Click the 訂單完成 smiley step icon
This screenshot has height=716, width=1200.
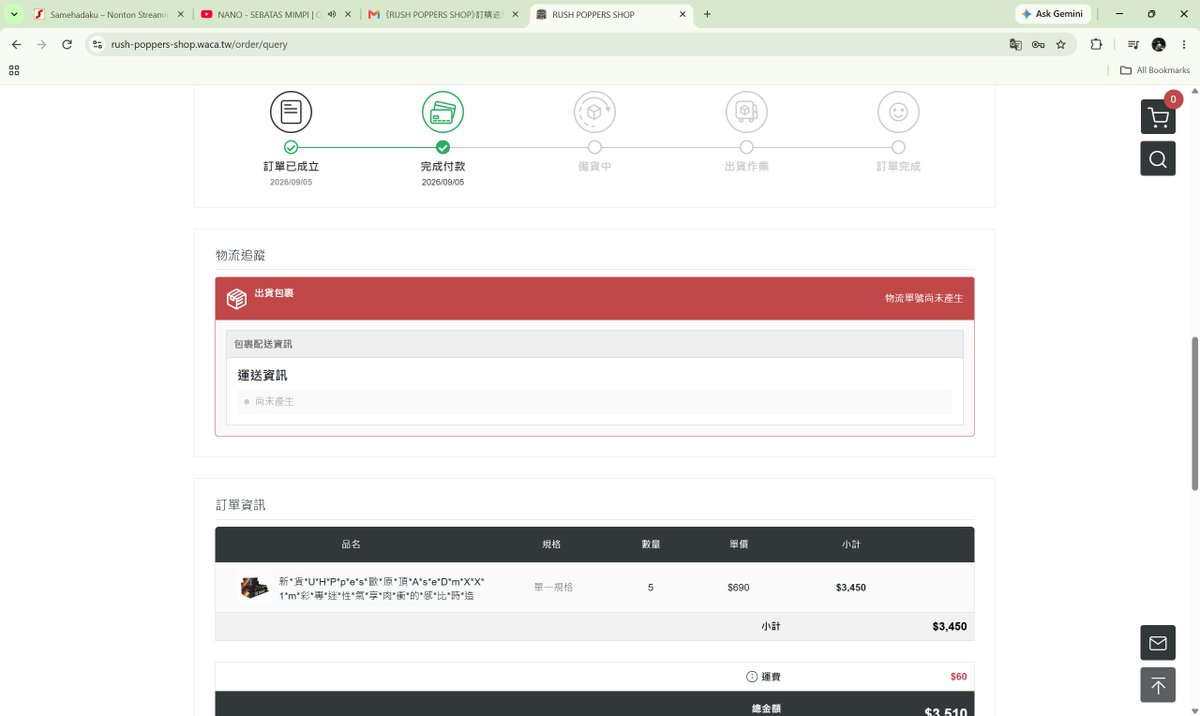click(898, 112)
